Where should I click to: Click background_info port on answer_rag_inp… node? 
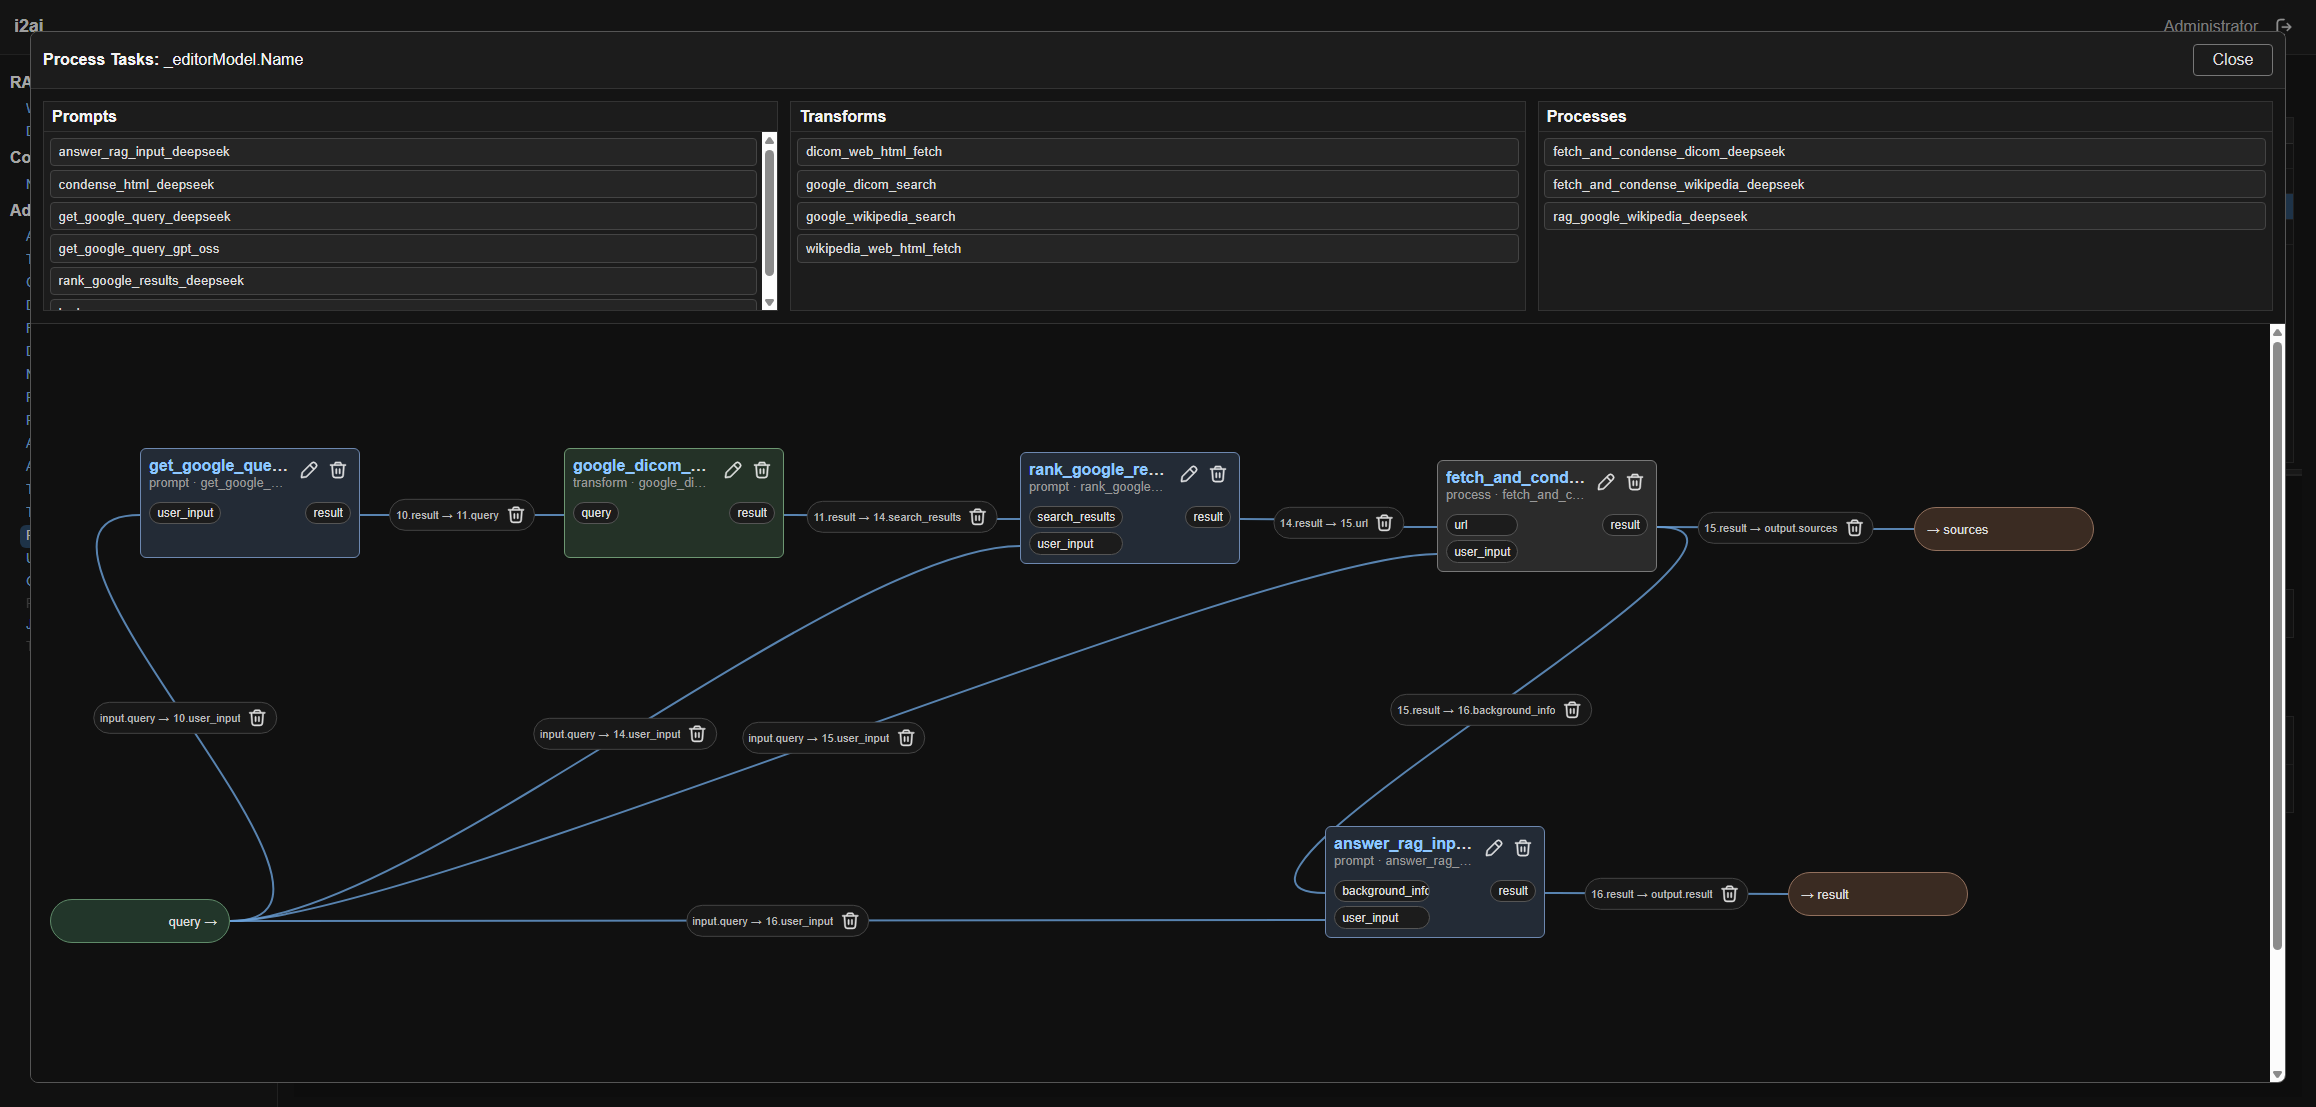[1381, 891]
